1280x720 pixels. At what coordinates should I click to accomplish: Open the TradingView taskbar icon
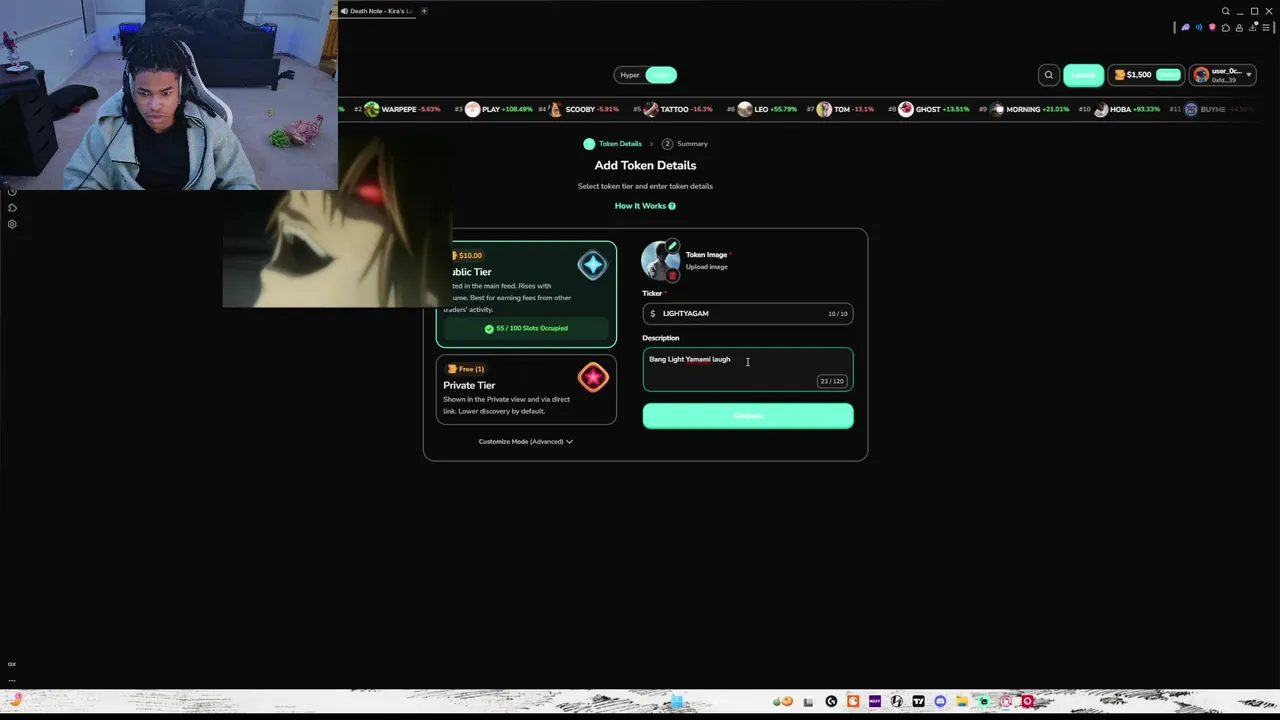918,701
